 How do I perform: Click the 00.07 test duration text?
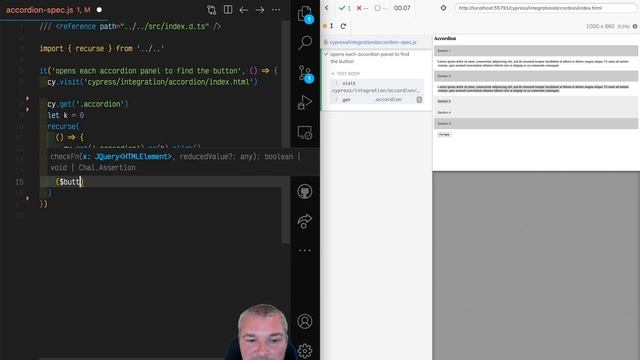[402, 8]
